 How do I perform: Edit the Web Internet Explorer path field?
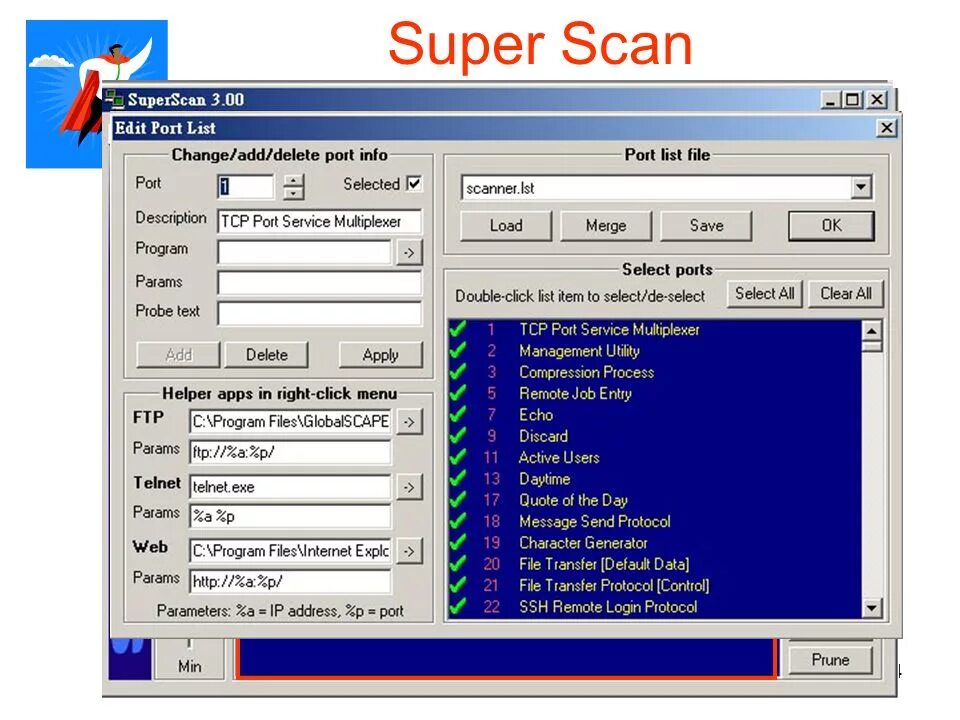pyautogui.click(x=290, y=550)
